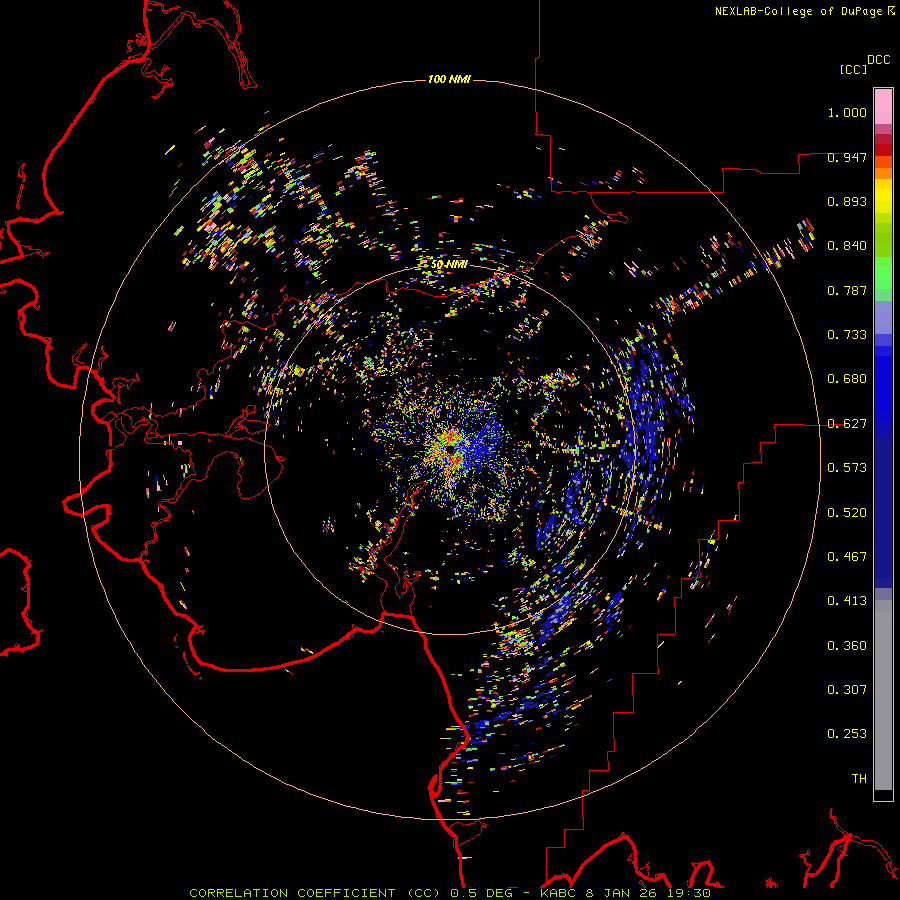Select the 0.573 scale value

click(847, 468)
